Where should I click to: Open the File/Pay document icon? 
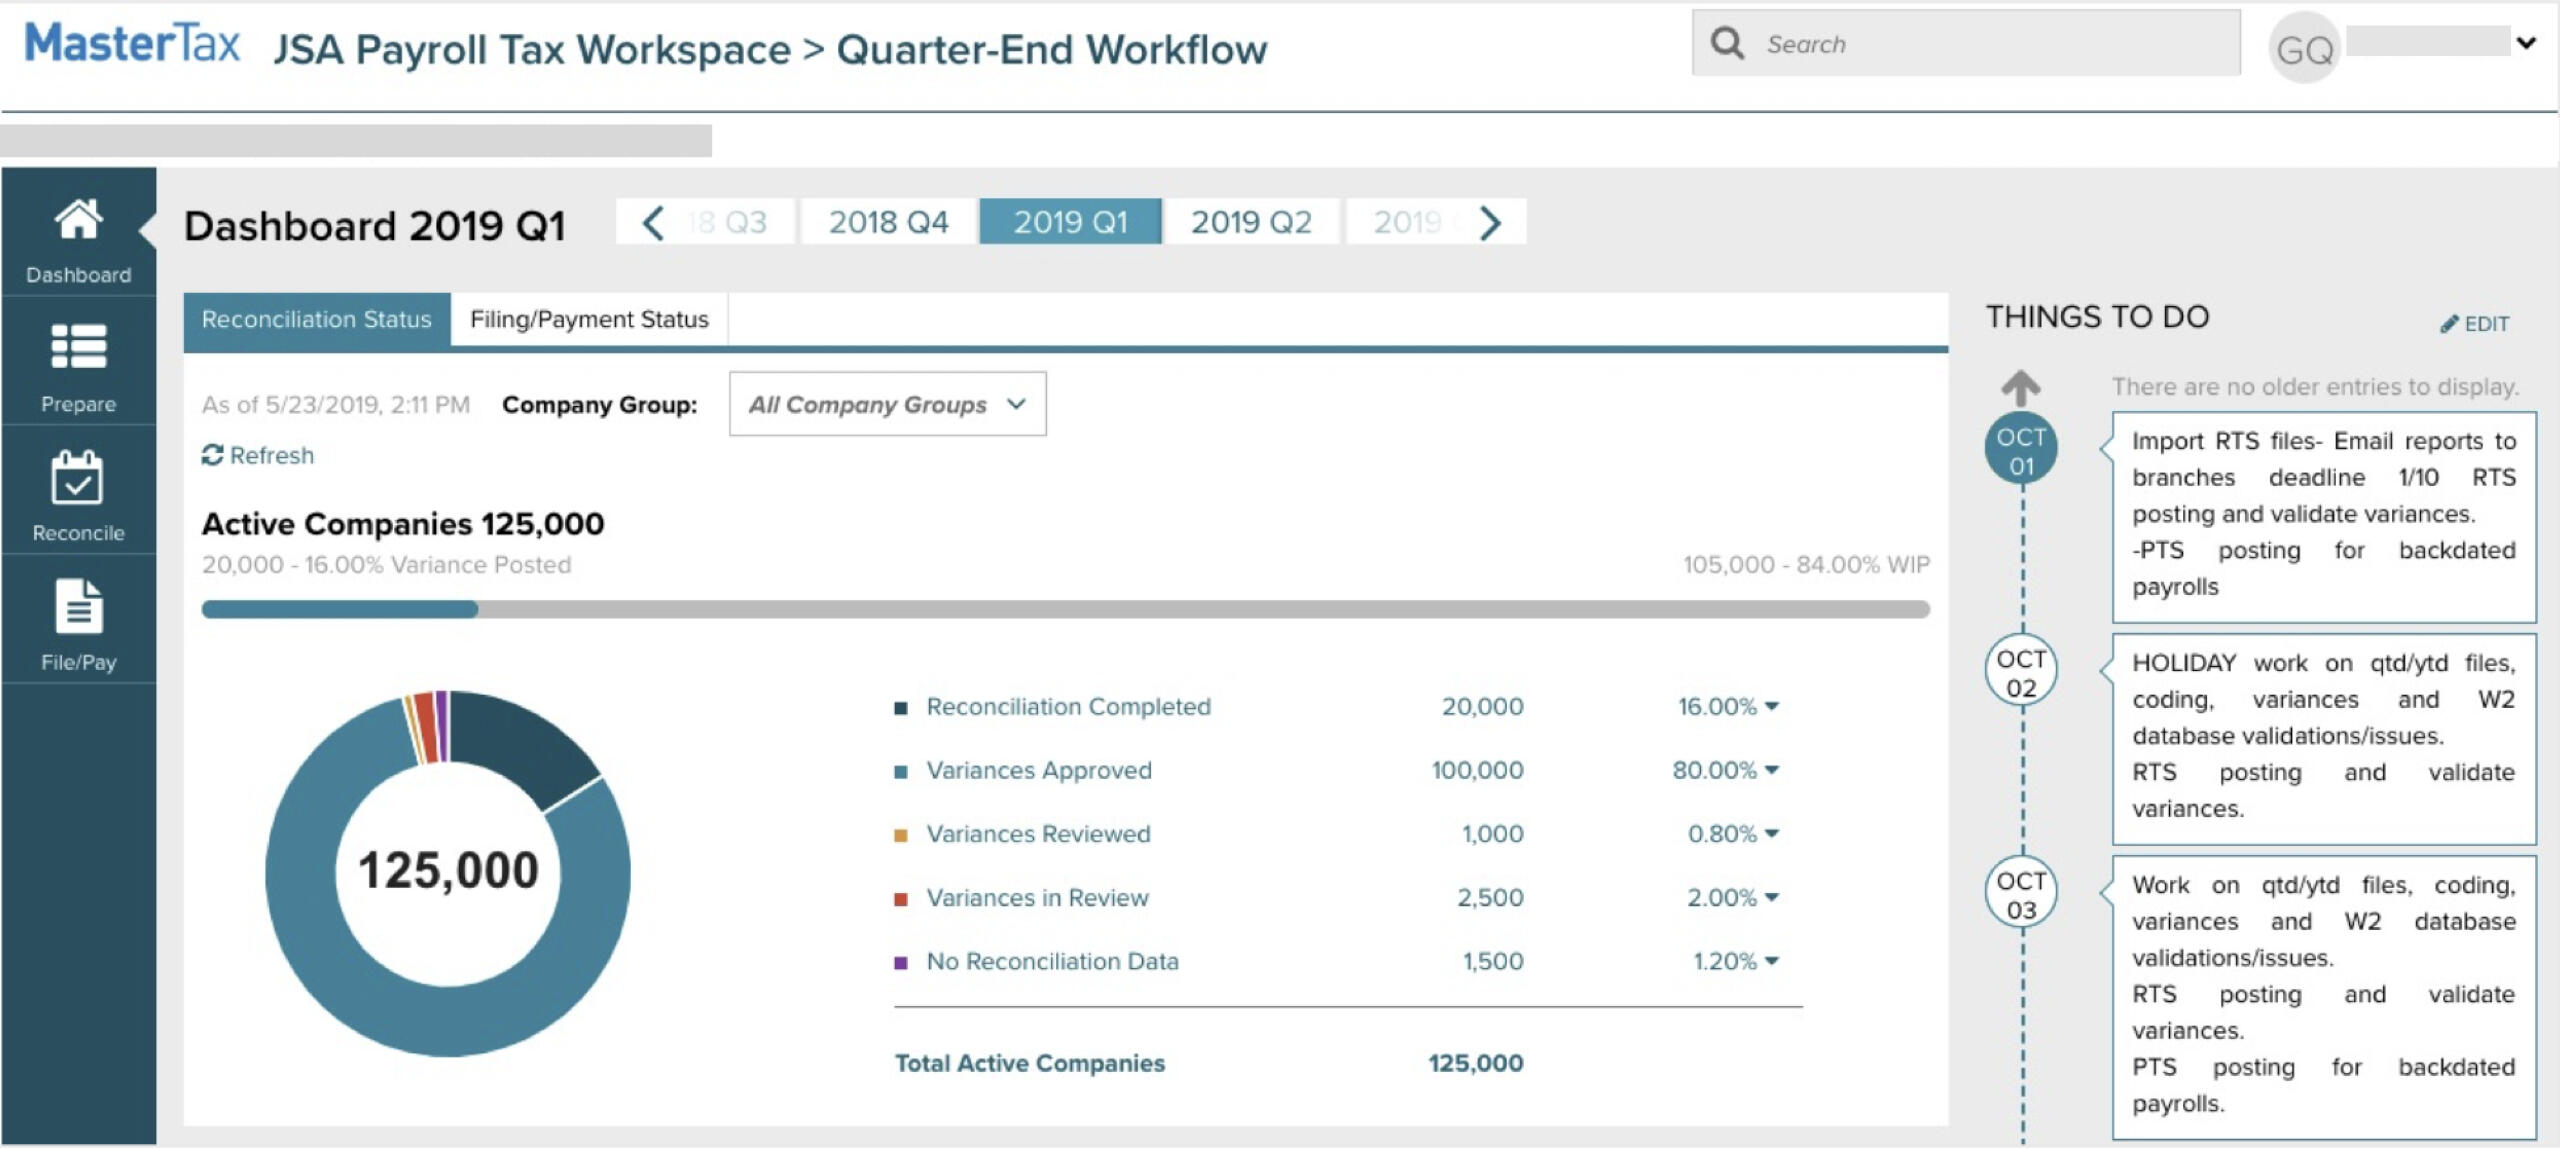[x=78, y=606]
